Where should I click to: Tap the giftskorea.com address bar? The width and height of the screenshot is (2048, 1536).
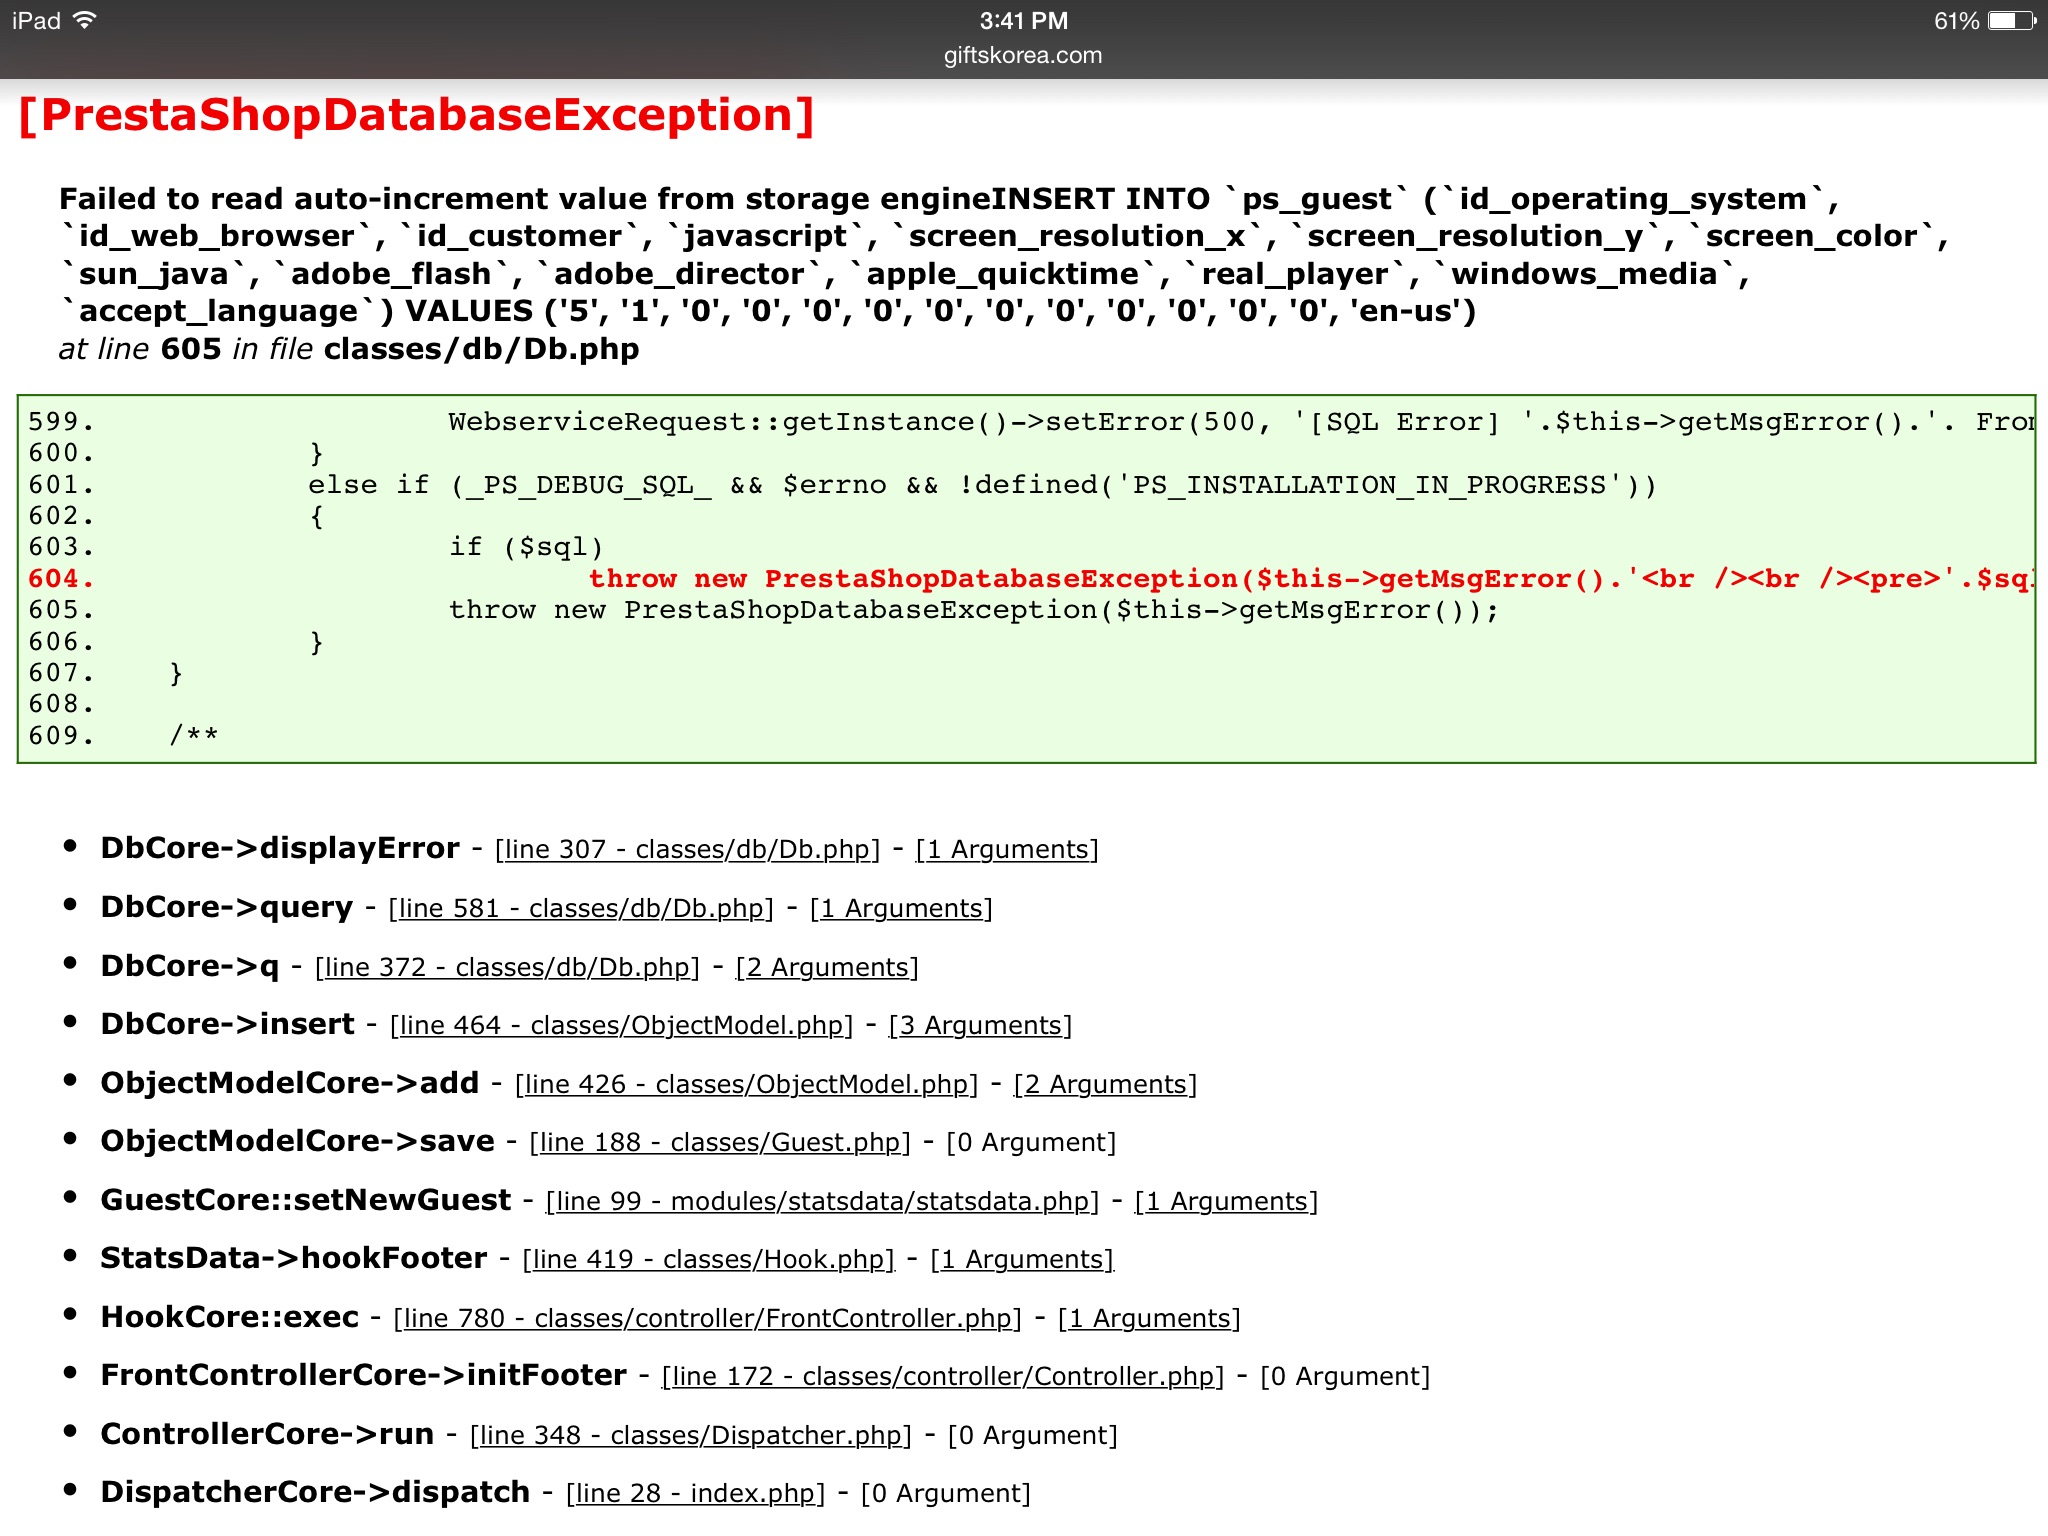1023,55
